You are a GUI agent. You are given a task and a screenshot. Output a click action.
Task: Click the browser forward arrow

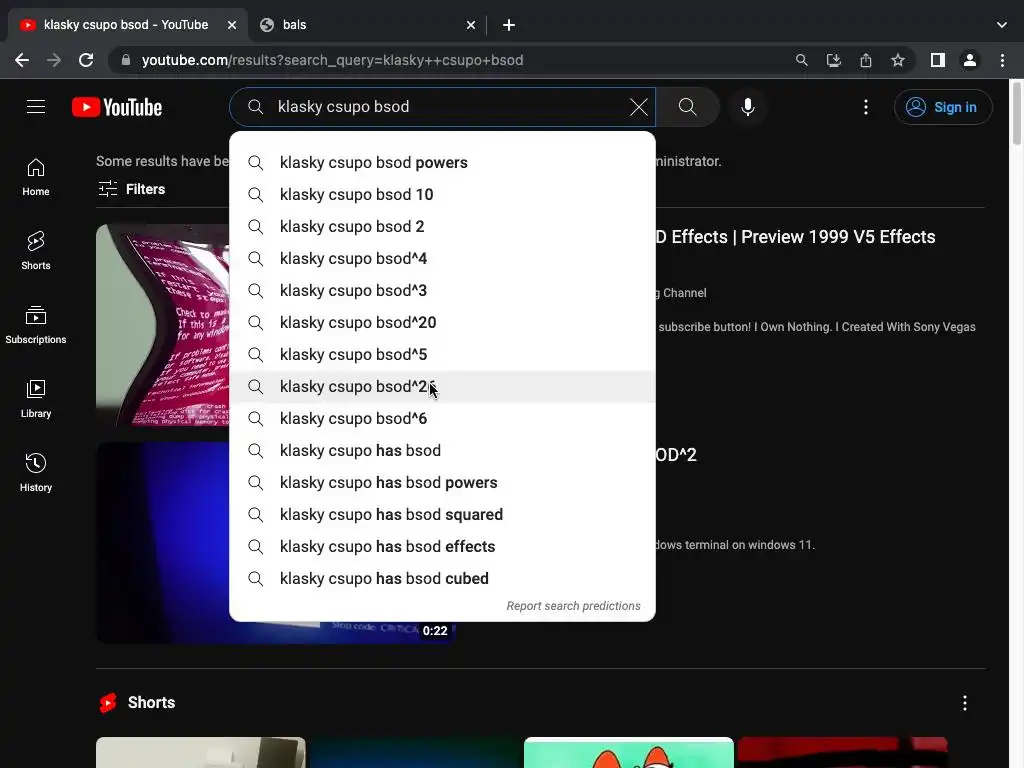click(54, 60)
